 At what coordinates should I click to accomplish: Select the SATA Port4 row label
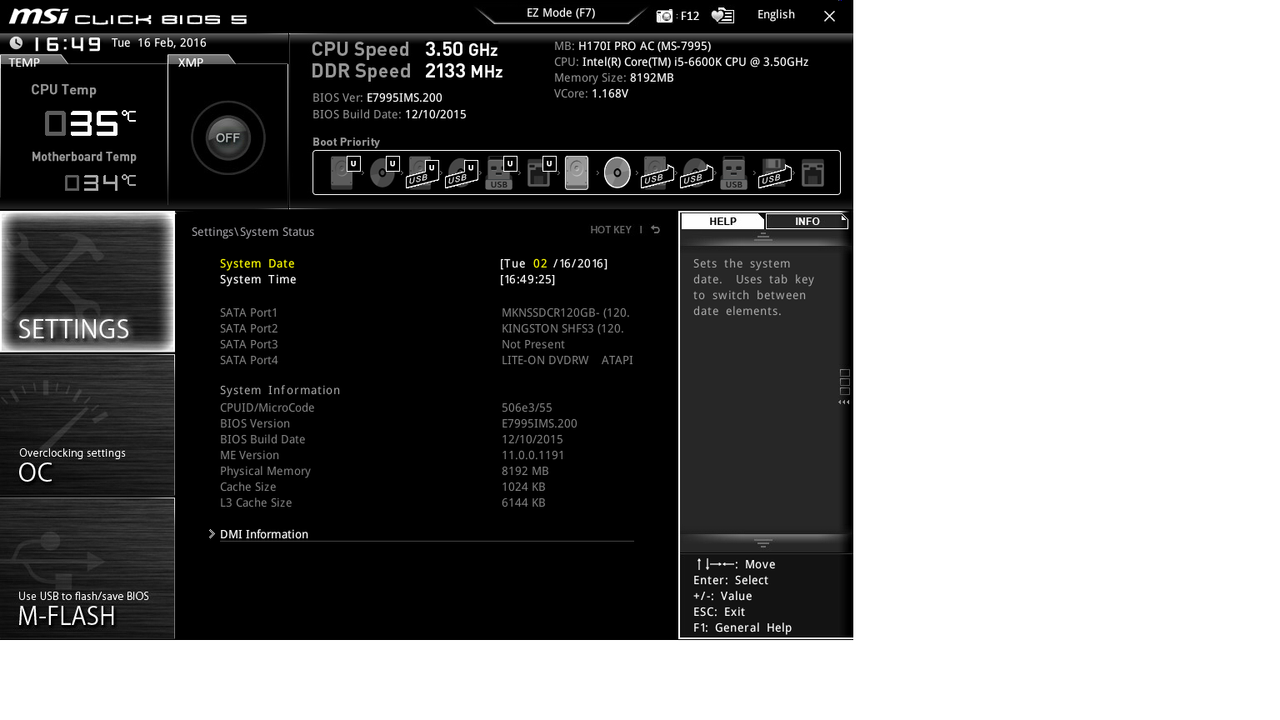pos(249,361)
